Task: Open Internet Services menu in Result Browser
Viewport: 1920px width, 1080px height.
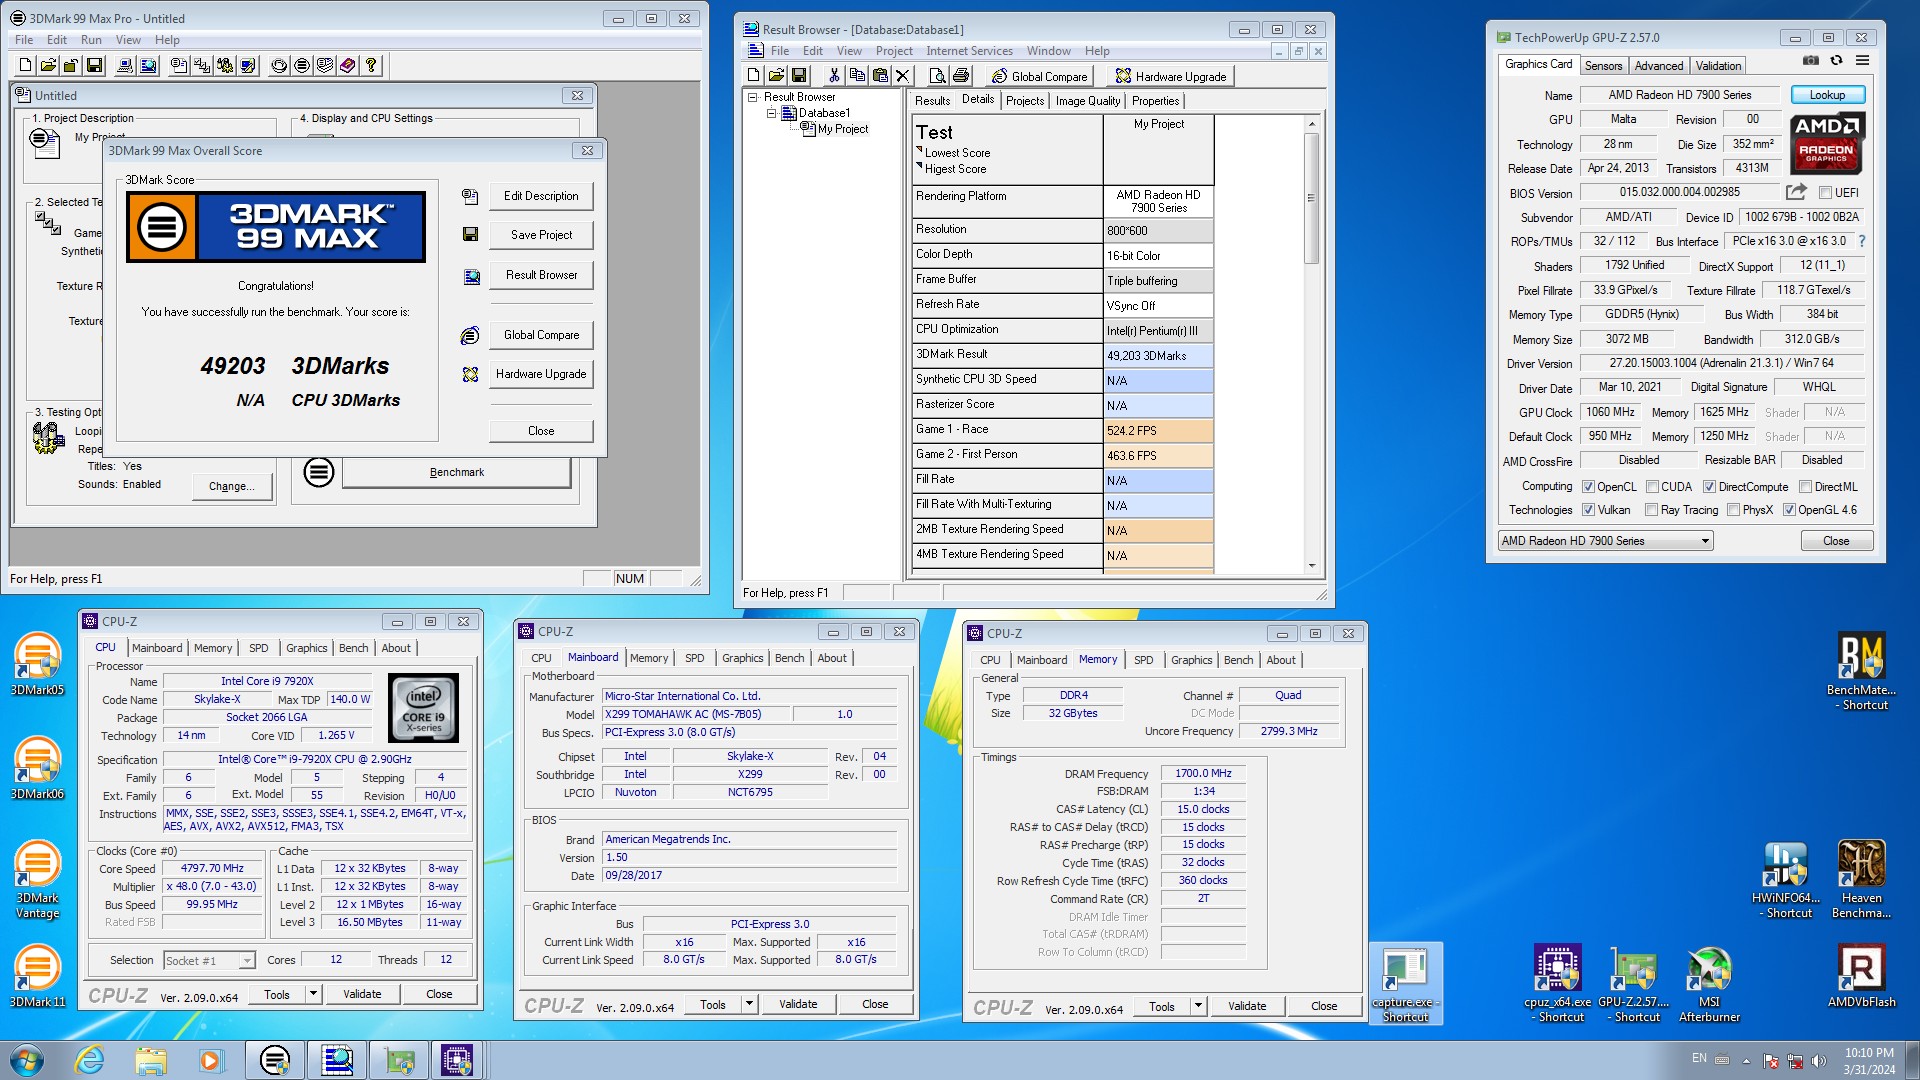Action: tap(969, 51)
